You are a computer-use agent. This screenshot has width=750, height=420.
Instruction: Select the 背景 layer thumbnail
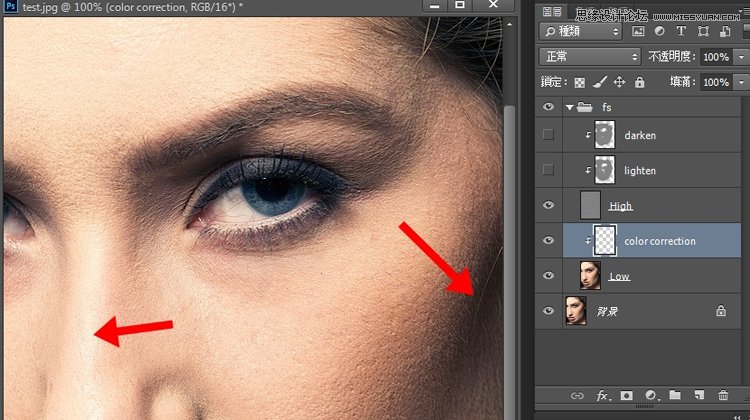pos(576,311)
